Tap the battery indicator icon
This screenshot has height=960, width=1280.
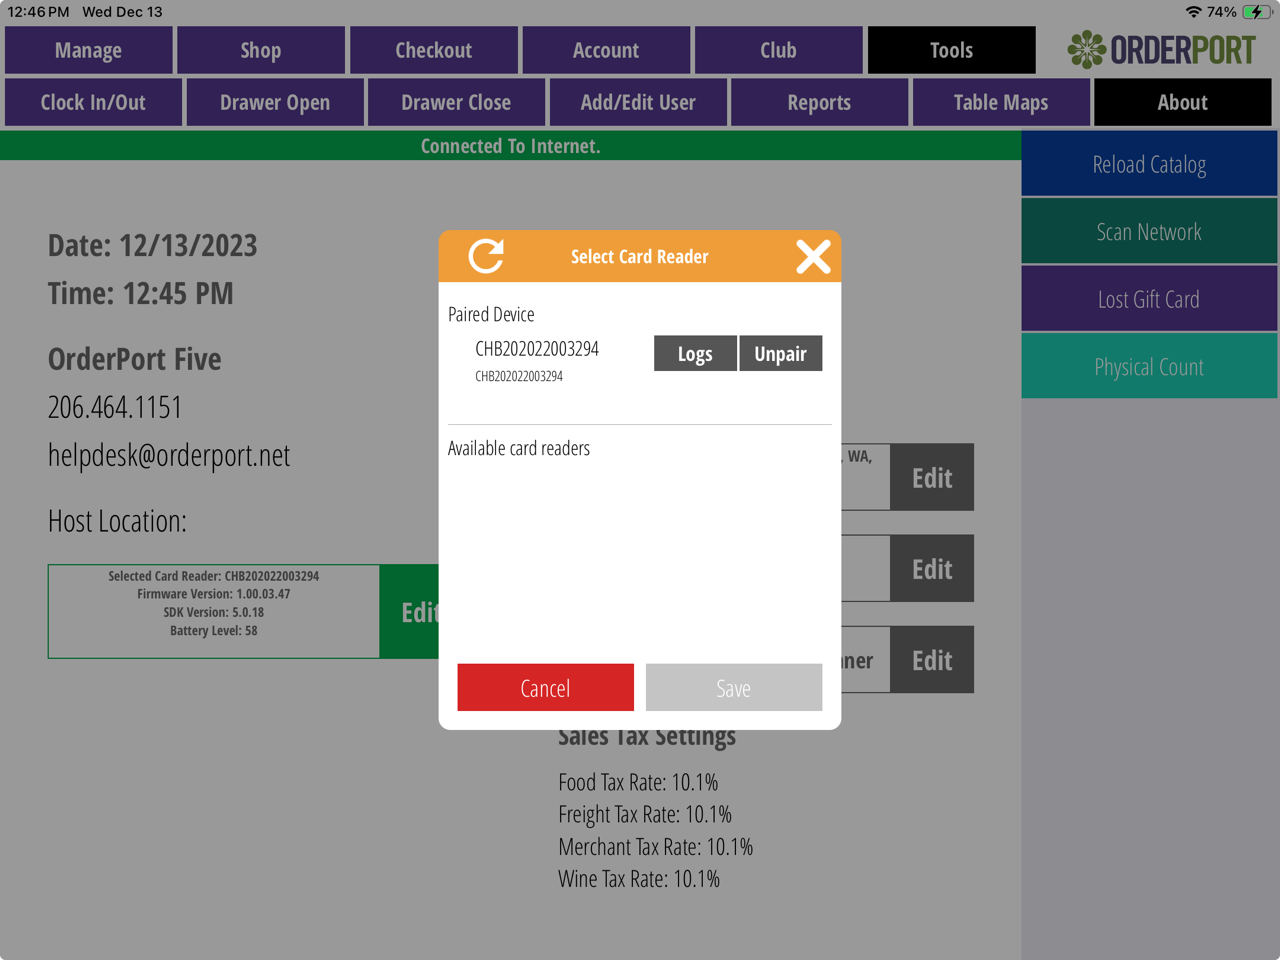(x=1257, y=12)
